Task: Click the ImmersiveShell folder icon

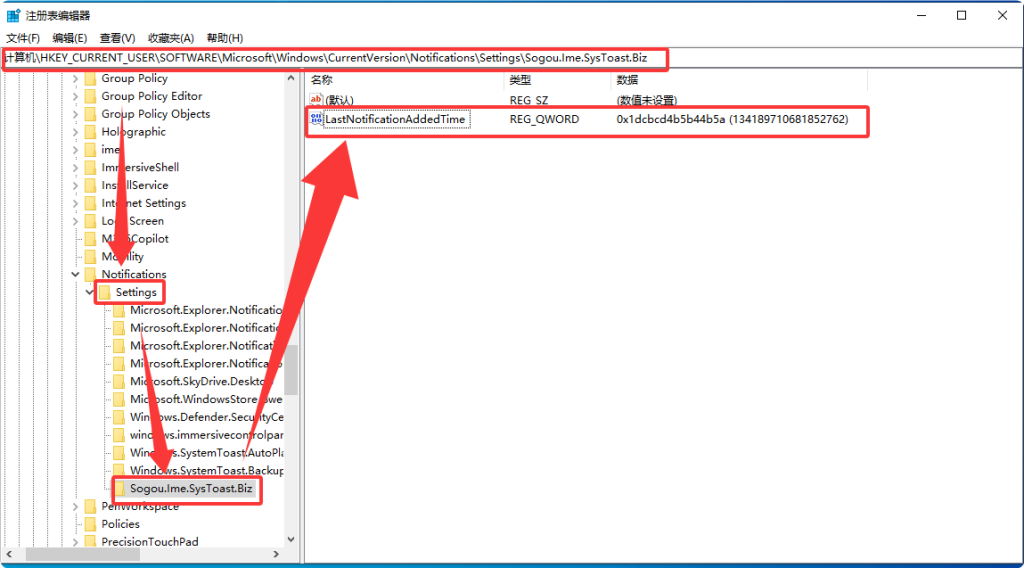Action: point(90,168)
